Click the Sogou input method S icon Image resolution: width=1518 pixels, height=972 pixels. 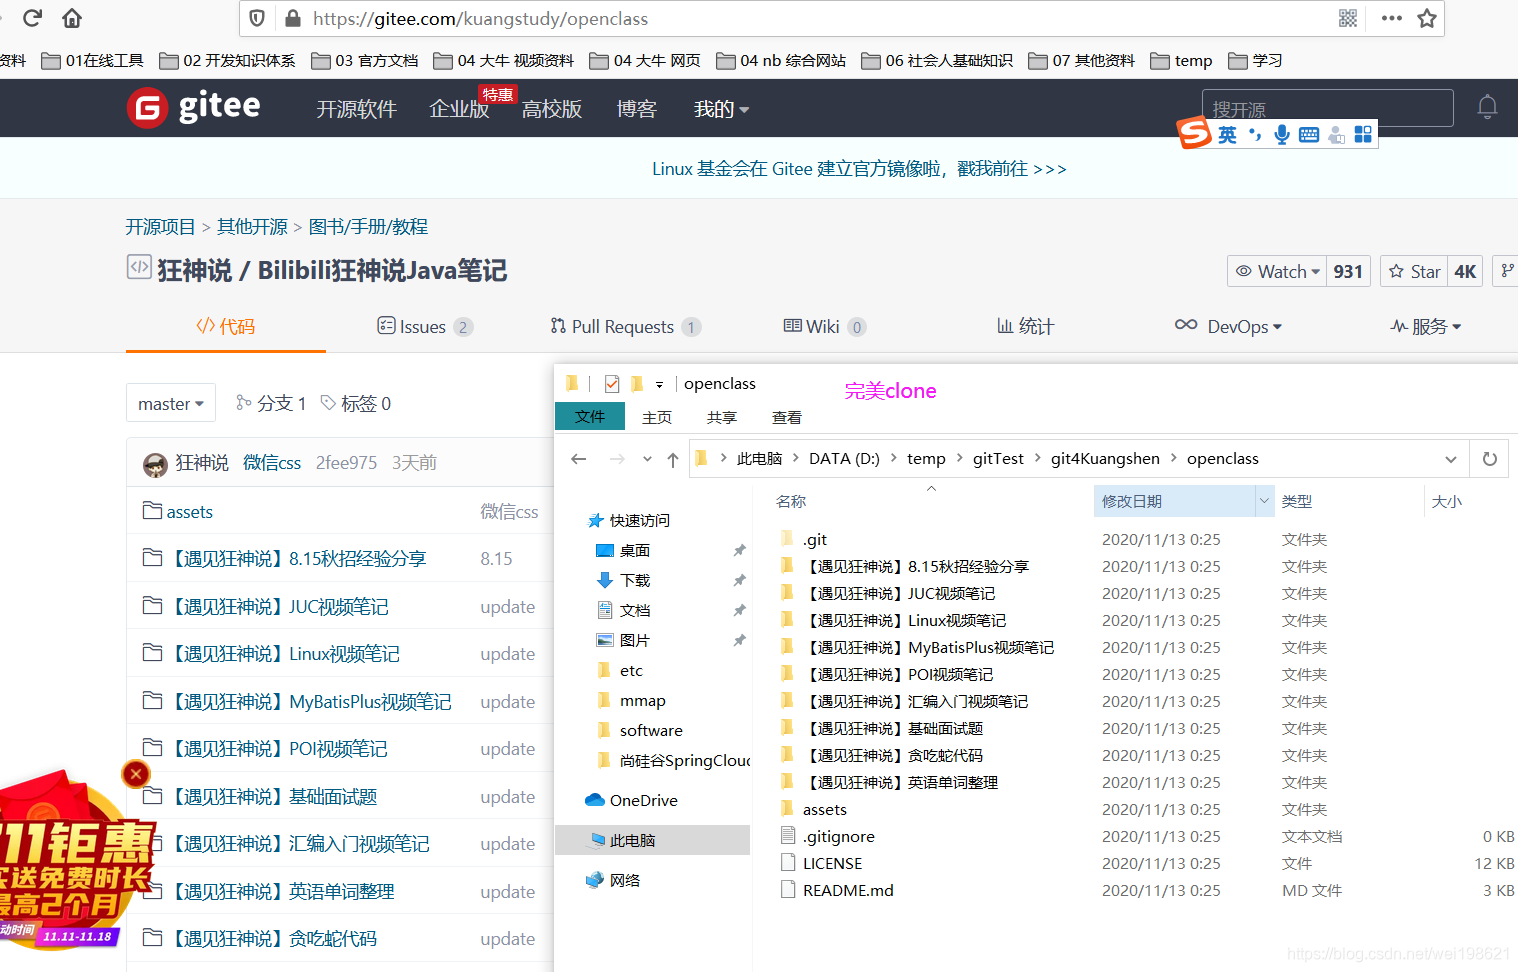(x=1194, y=133)
